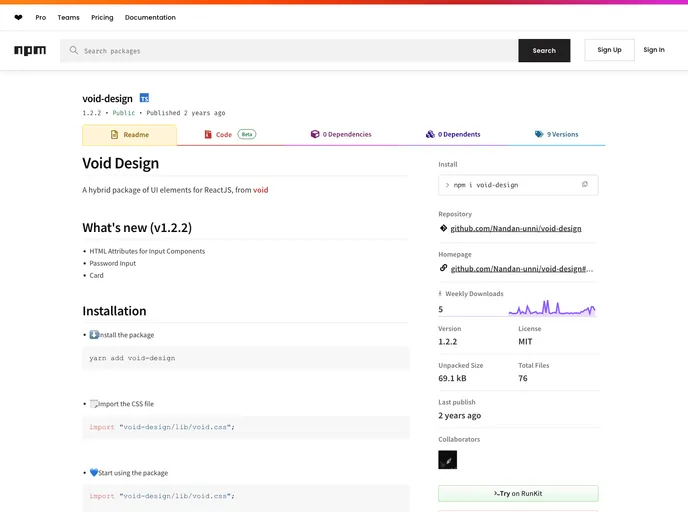Viewport: 688px width, 512px height.
Task: Click the Installation heading
Action: (x=115, y=311)
